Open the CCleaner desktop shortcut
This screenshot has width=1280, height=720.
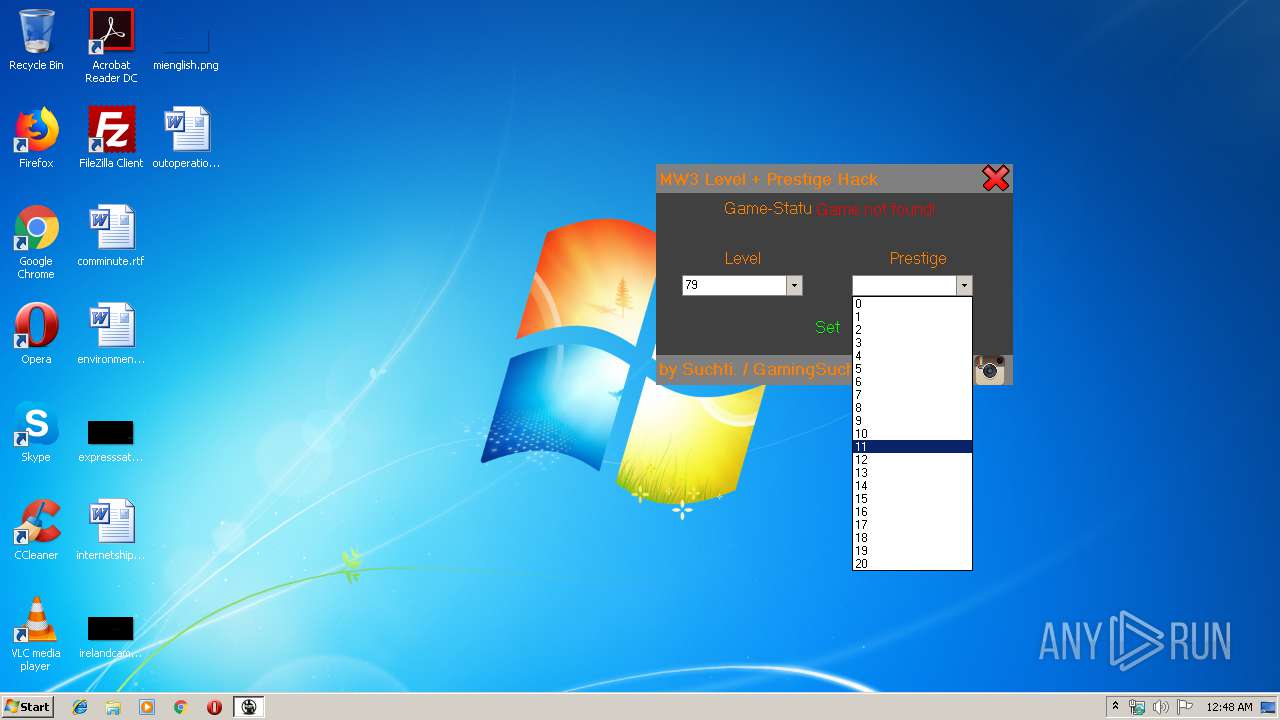click(x=36, y=530)
